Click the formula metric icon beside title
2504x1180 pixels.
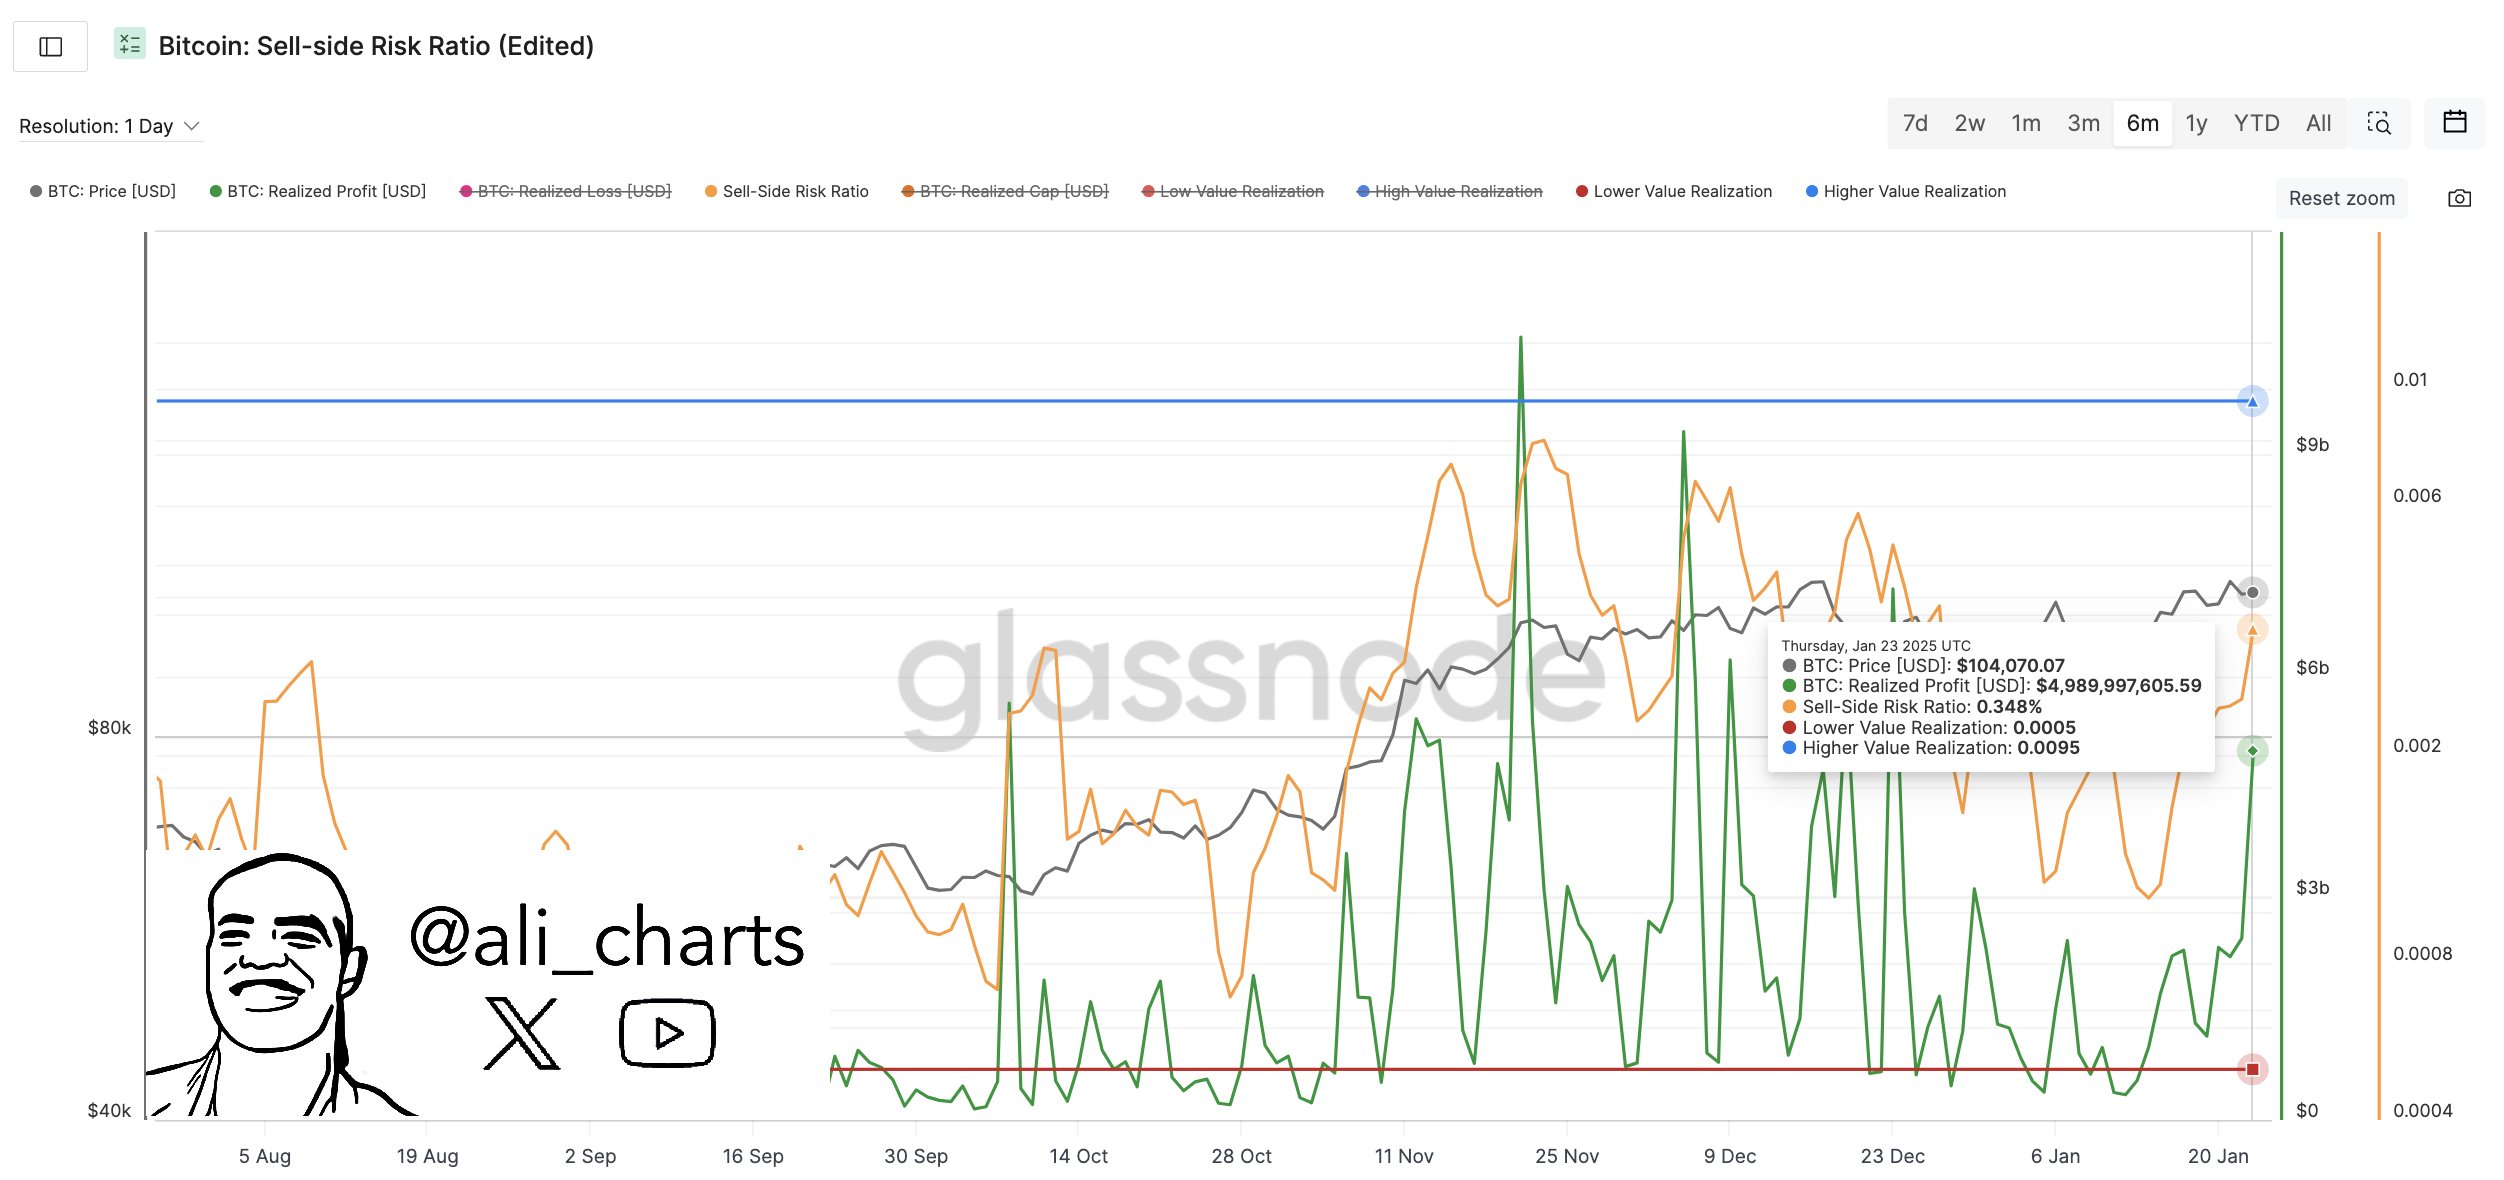[x=130, y=44]
